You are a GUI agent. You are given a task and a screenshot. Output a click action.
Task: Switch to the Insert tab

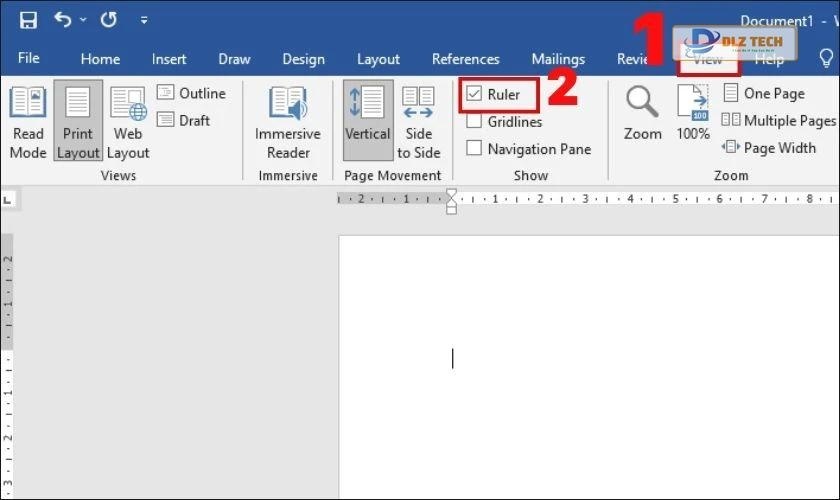[169, 59]
